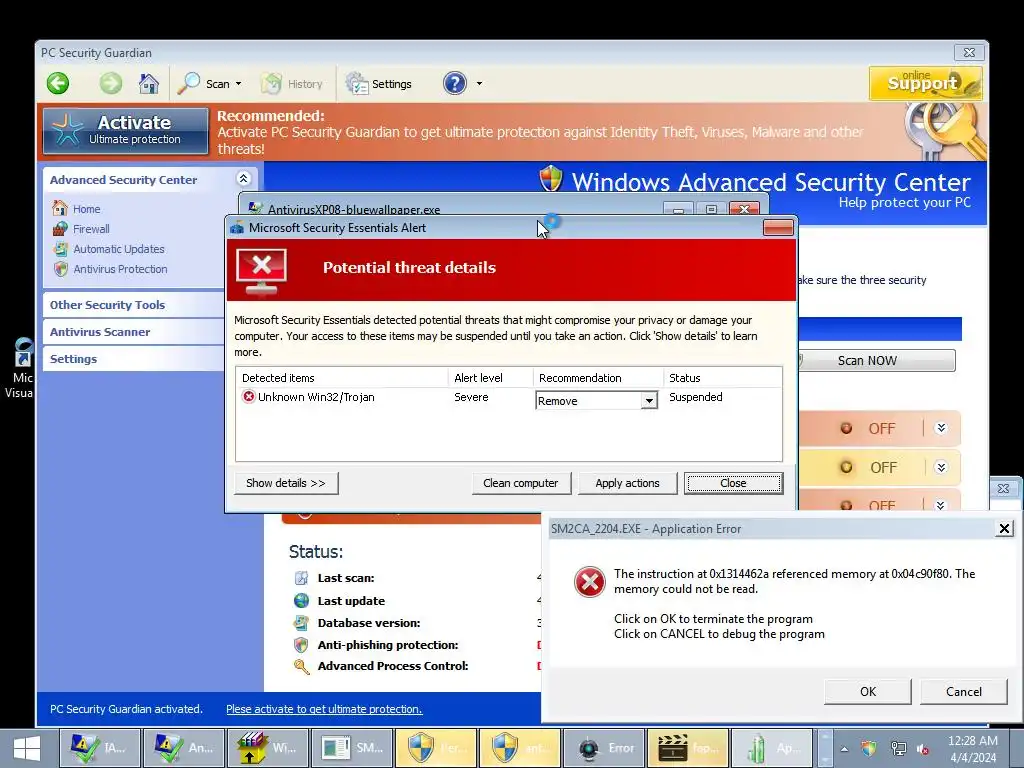The height and width of the screenshot is (768, 1024).
Task: Open the Windows Start button
Action: (x=26, y=748)
